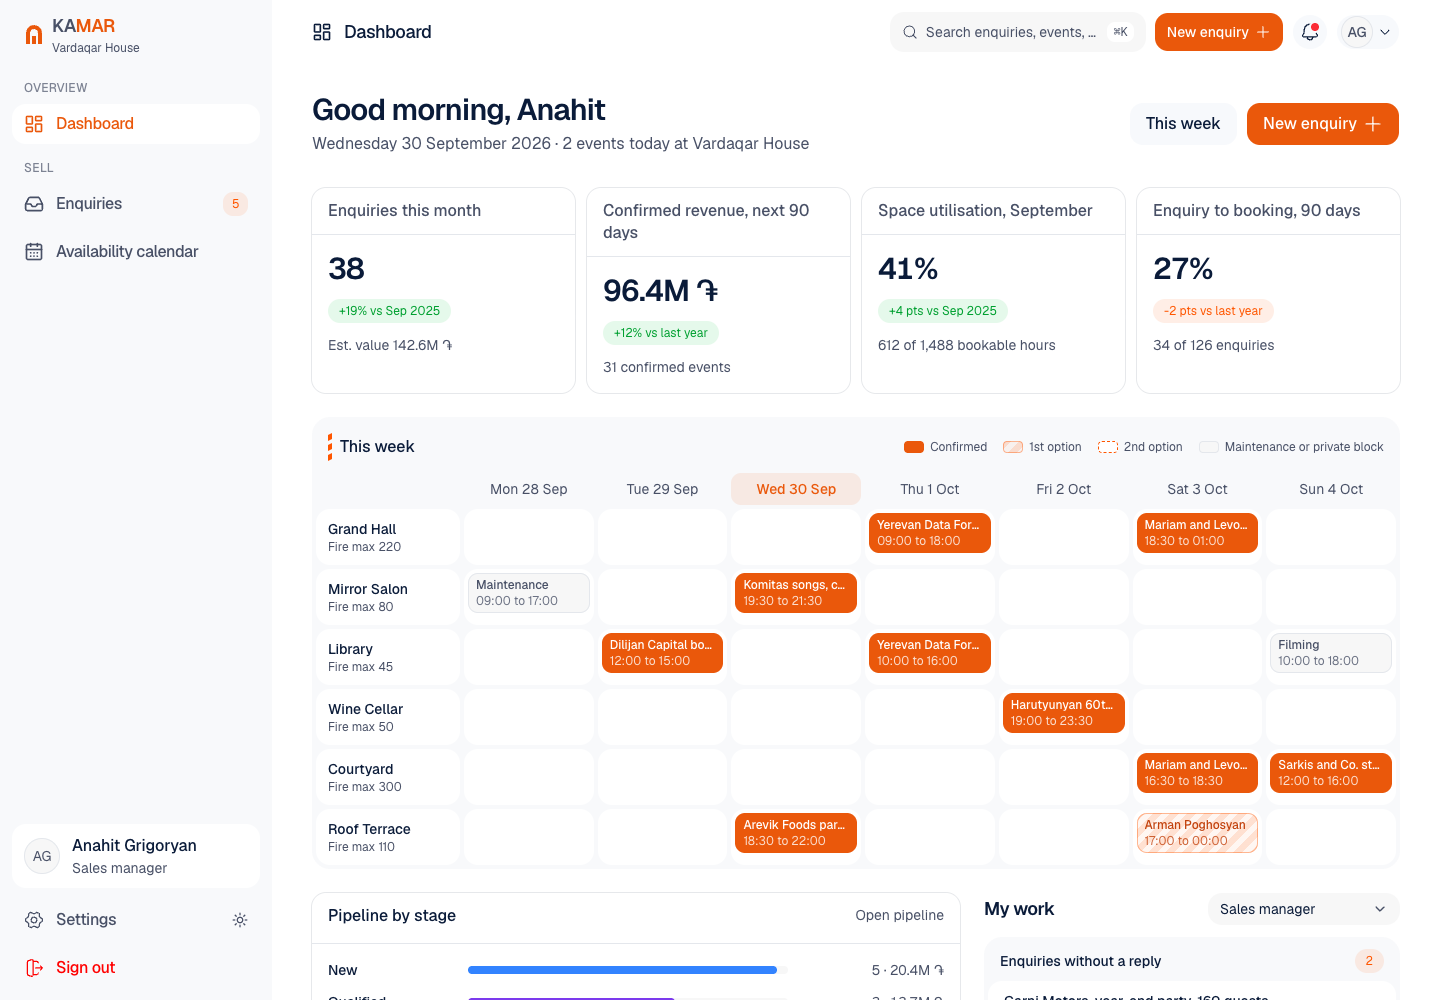Click the Availability calendar icon
Viewport: 1440px width, 1000px height.
tap(34, 252)
